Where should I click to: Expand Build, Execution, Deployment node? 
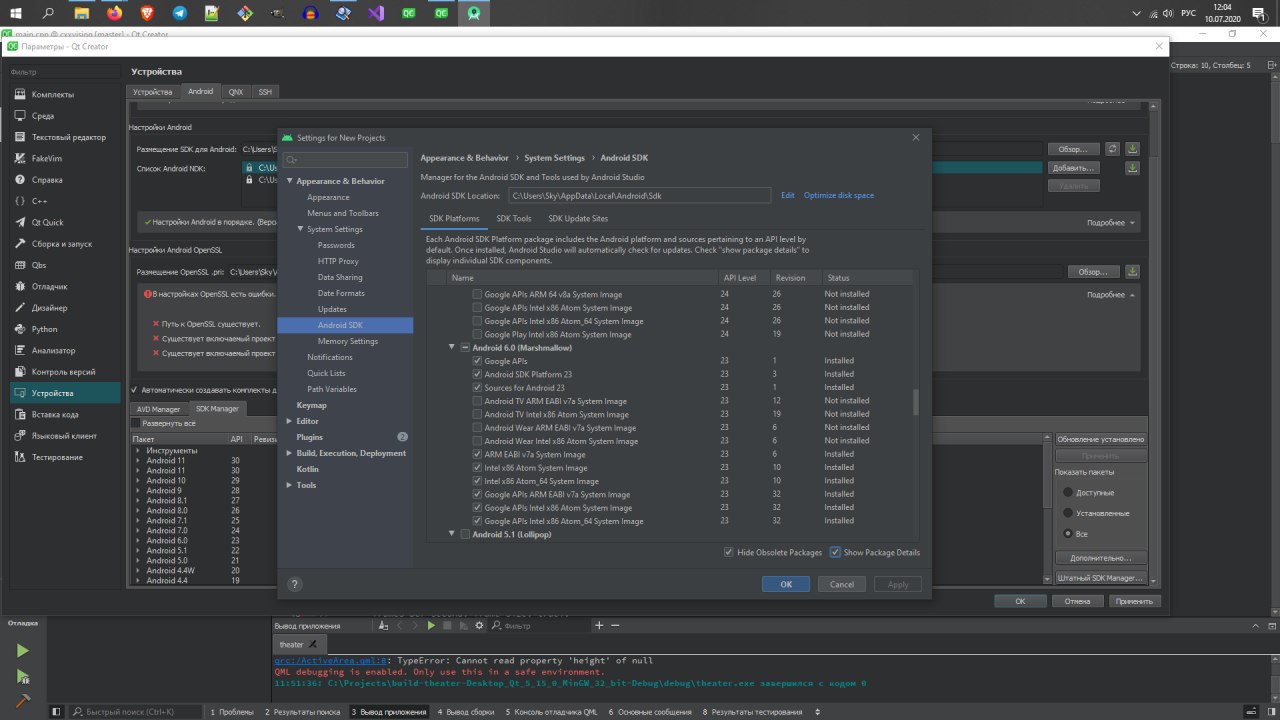point(290,453)
